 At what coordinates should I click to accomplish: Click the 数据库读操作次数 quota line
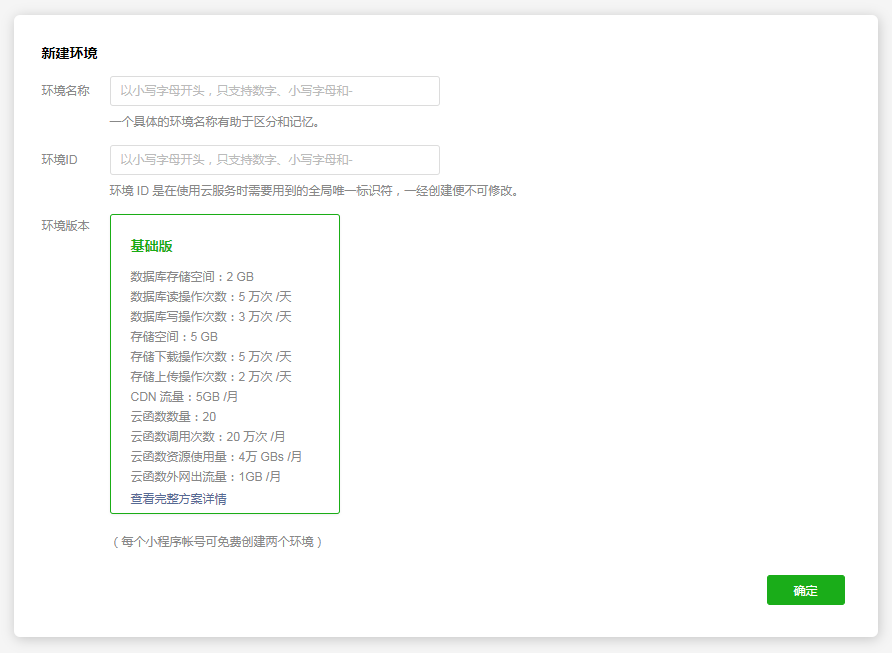tap(210, 297)
